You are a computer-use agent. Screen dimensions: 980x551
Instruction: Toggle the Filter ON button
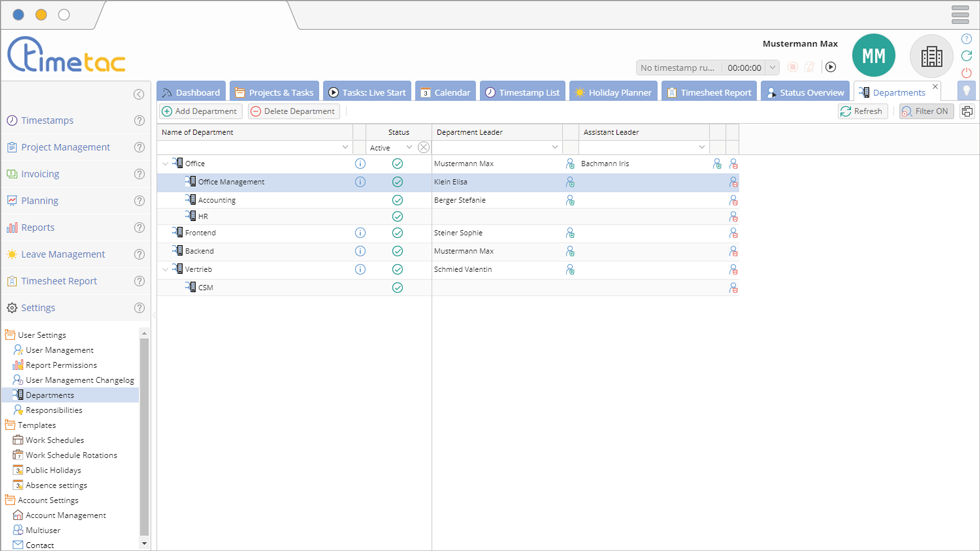[x=926, y=112]
